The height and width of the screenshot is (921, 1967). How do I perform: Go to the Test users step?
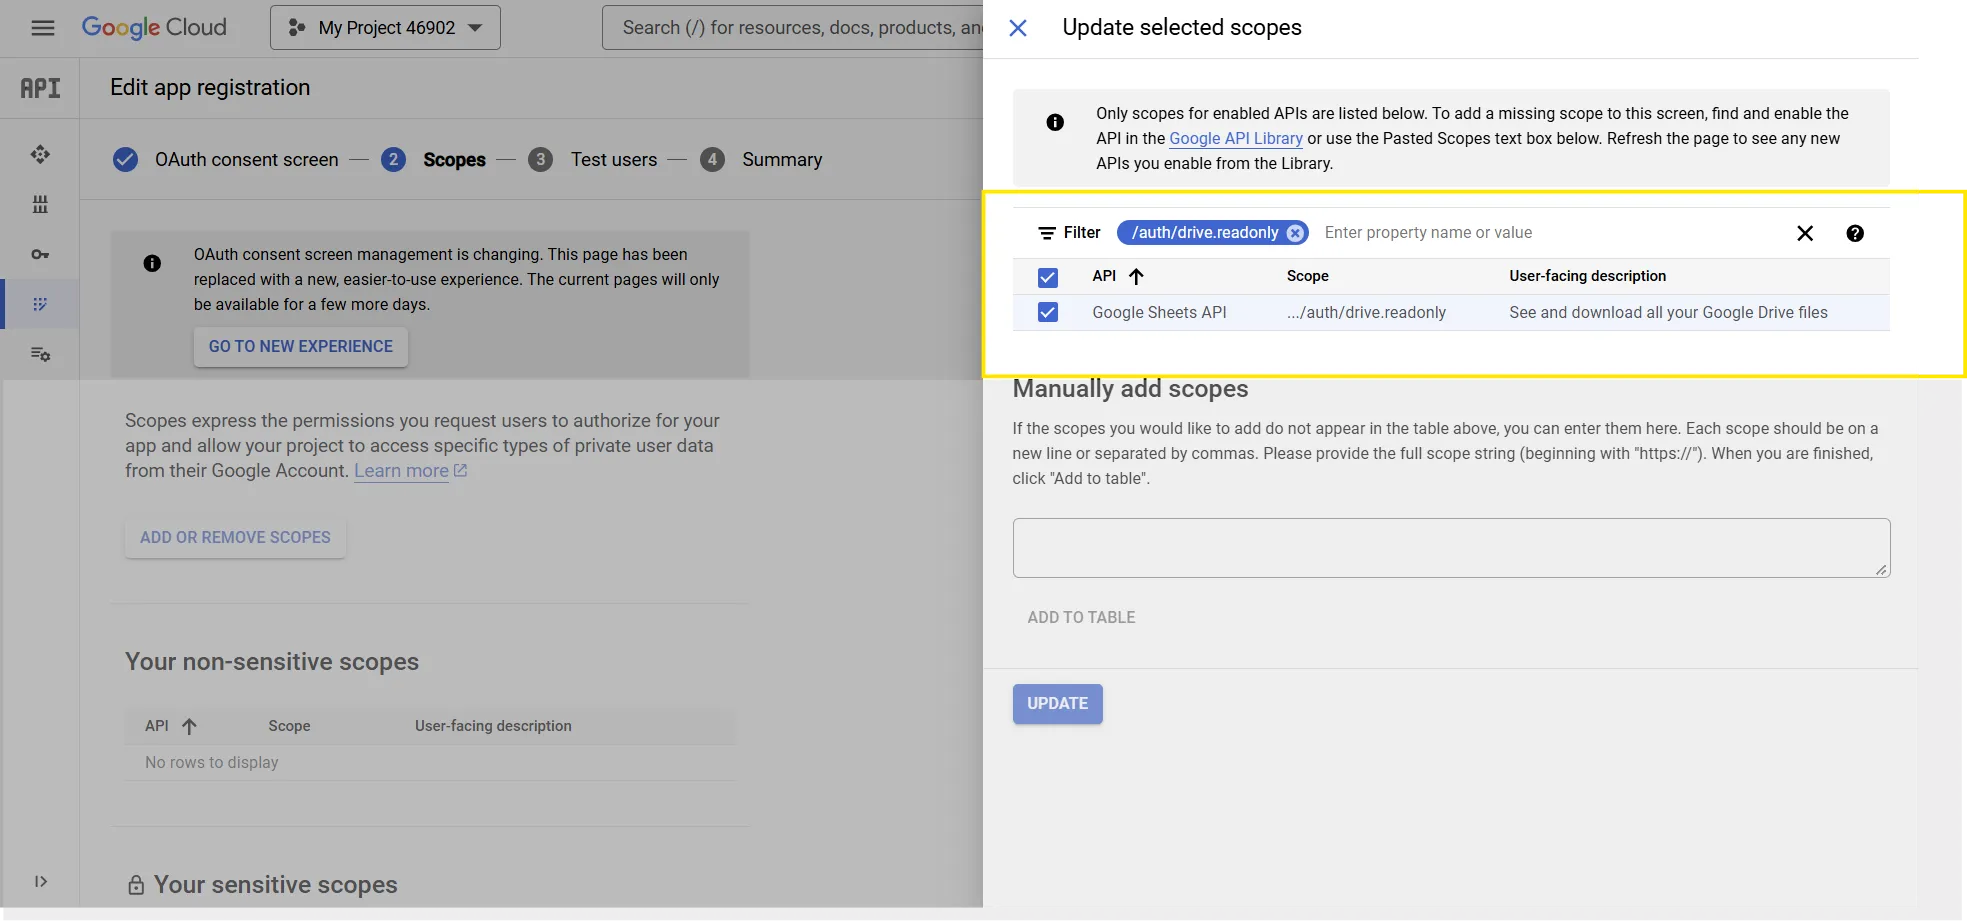(x=593, y=160)
